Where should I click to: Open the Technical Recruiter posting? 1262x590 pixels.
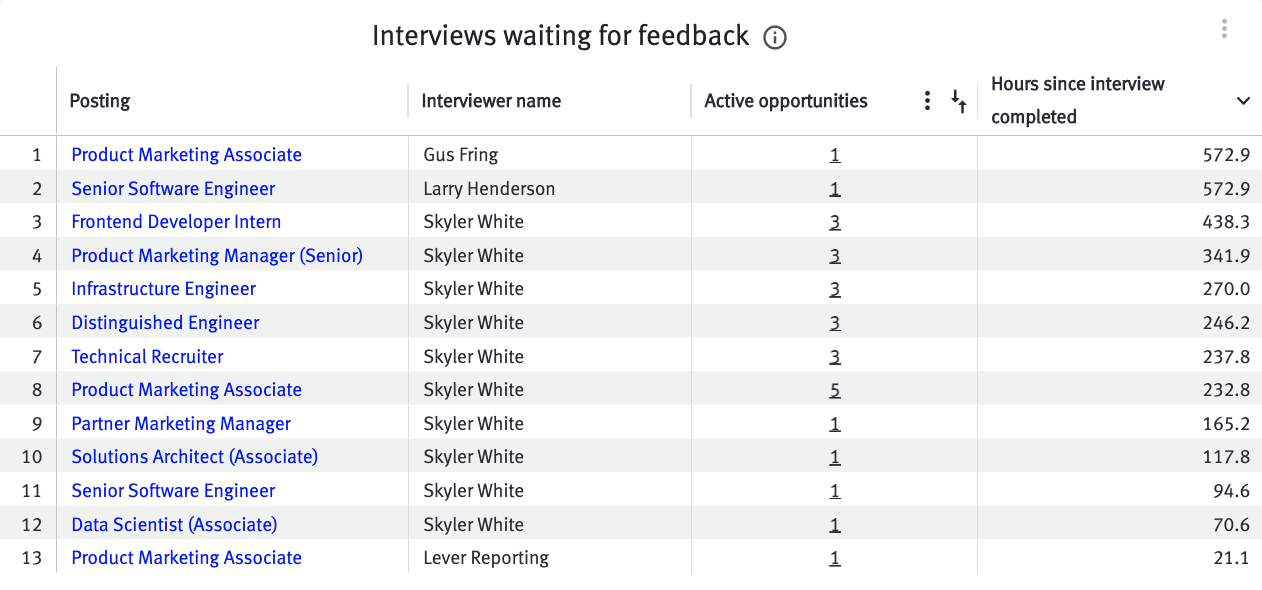coord(147,356)
